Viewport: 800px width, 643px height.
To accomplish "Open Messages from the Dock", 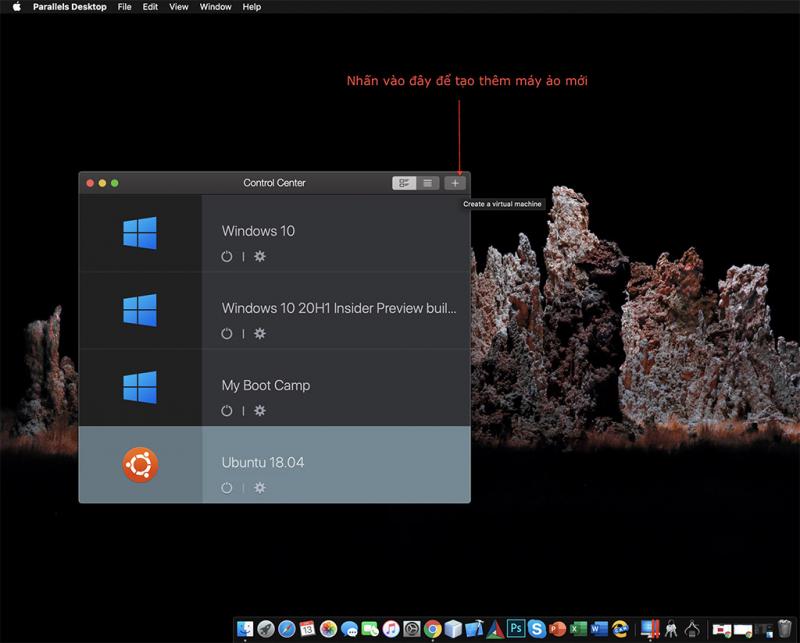I will click(349, 629).
